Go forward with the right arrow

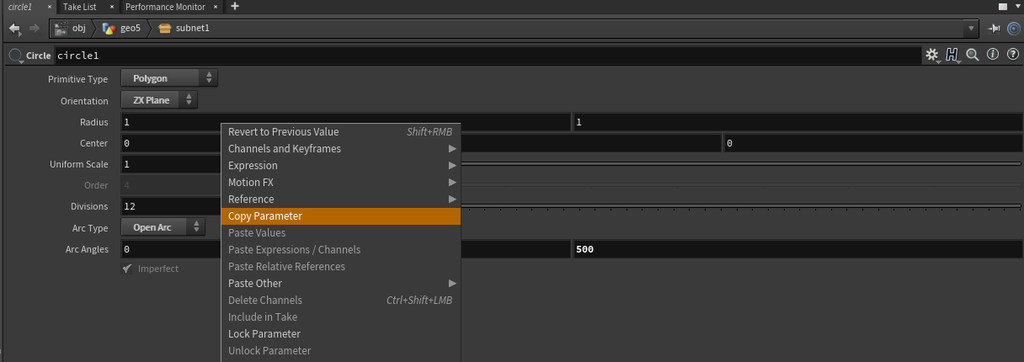(35, 29)
